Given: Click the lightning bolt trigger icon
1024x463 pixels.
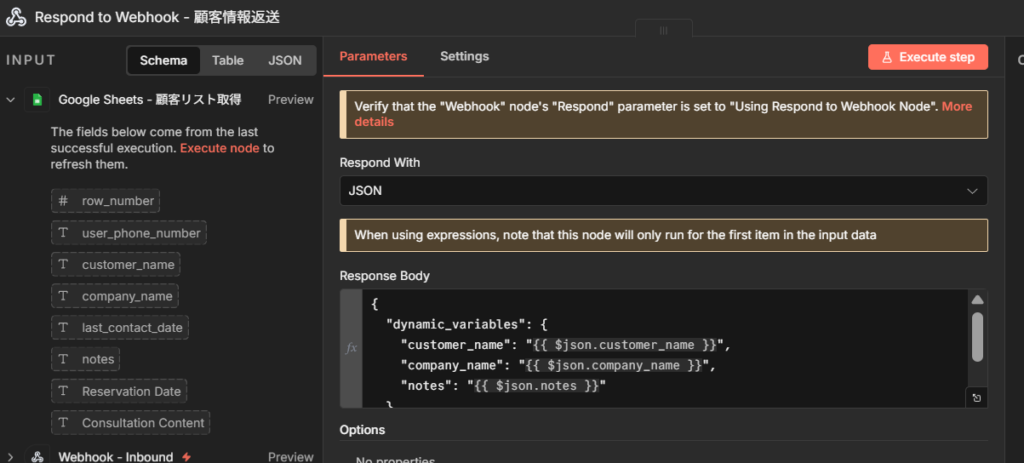Looking at the screenshot, I should pos(185,457).
